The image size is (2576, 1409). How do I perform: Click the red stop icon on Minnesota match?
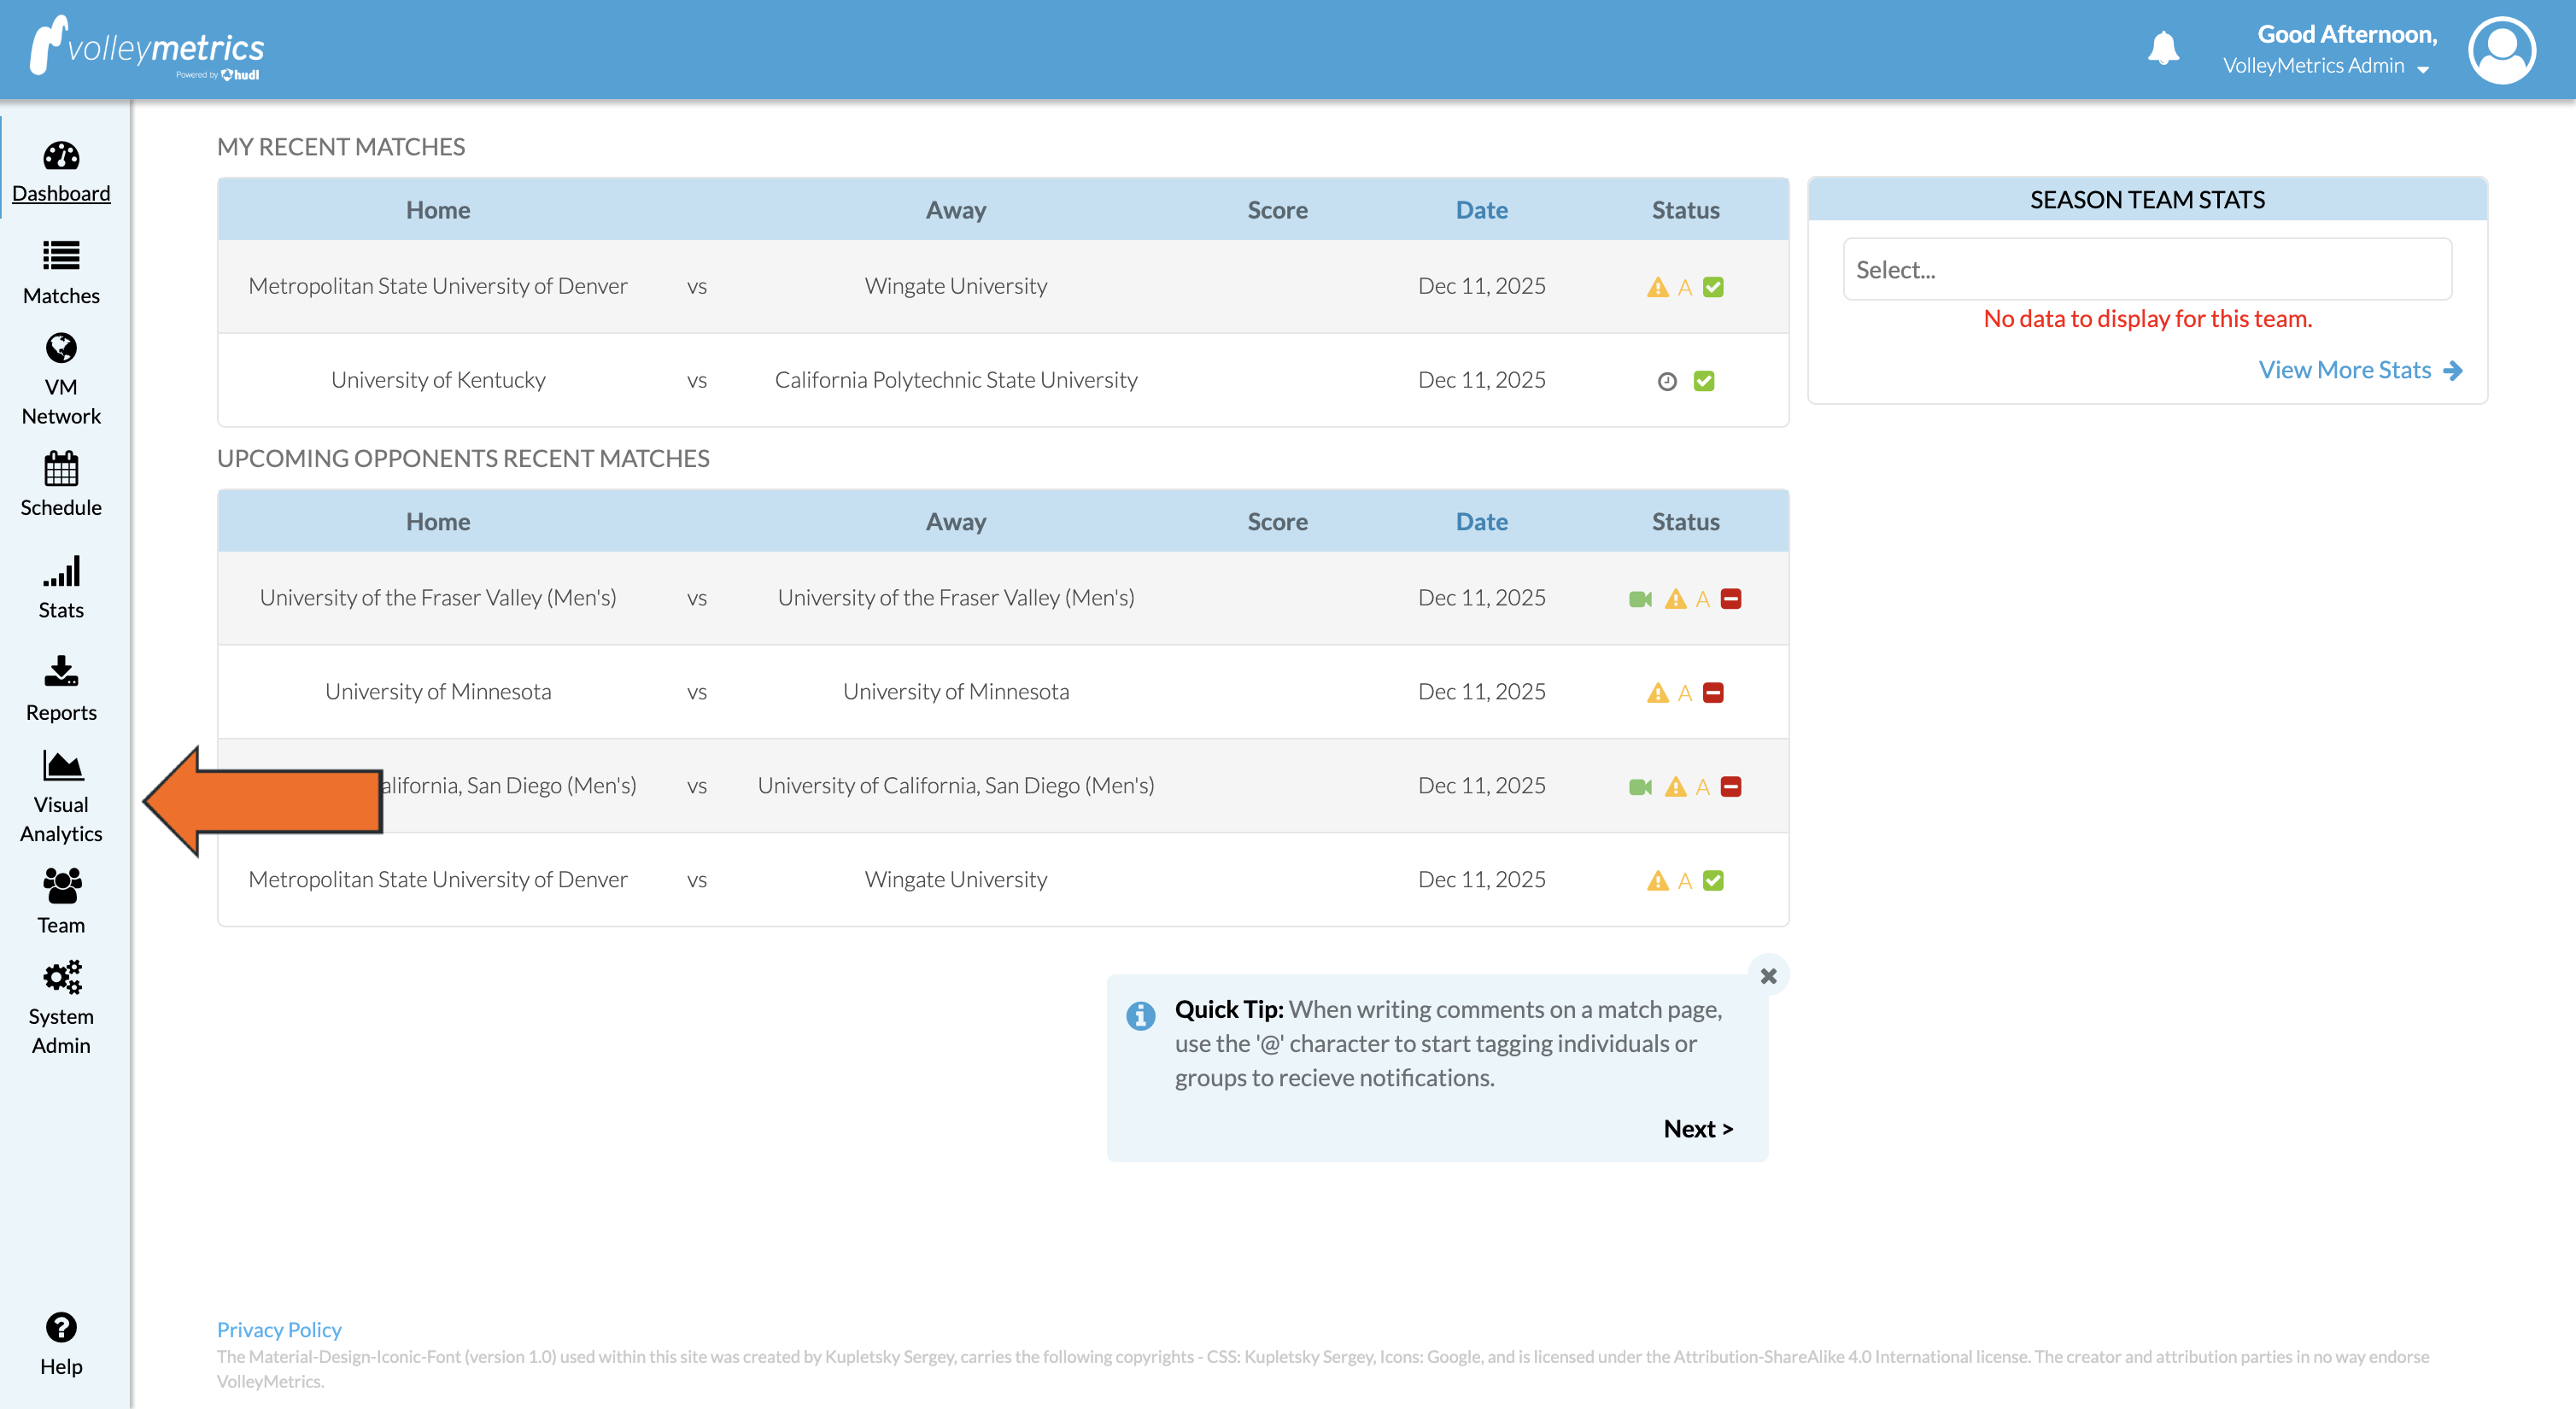pyautogui.click(x=1713, y=691)
